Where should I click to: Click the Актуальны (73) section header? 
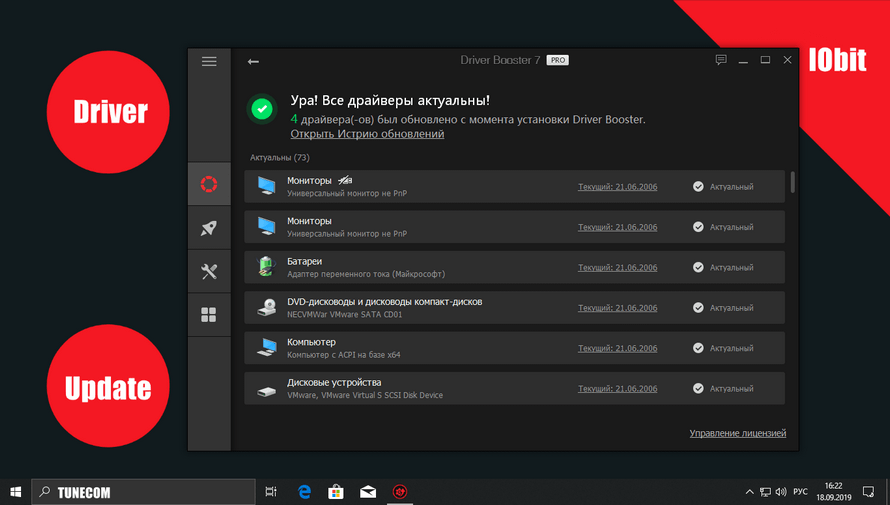coord(280,158)
